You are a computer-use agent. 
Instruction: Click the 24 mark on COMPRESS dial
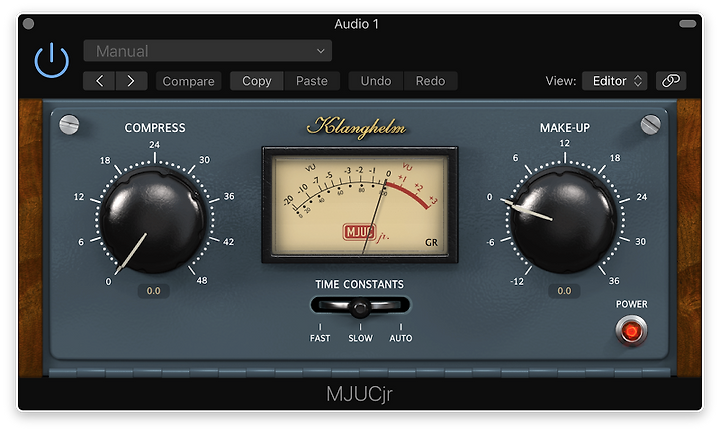click(x=154, y=145)
